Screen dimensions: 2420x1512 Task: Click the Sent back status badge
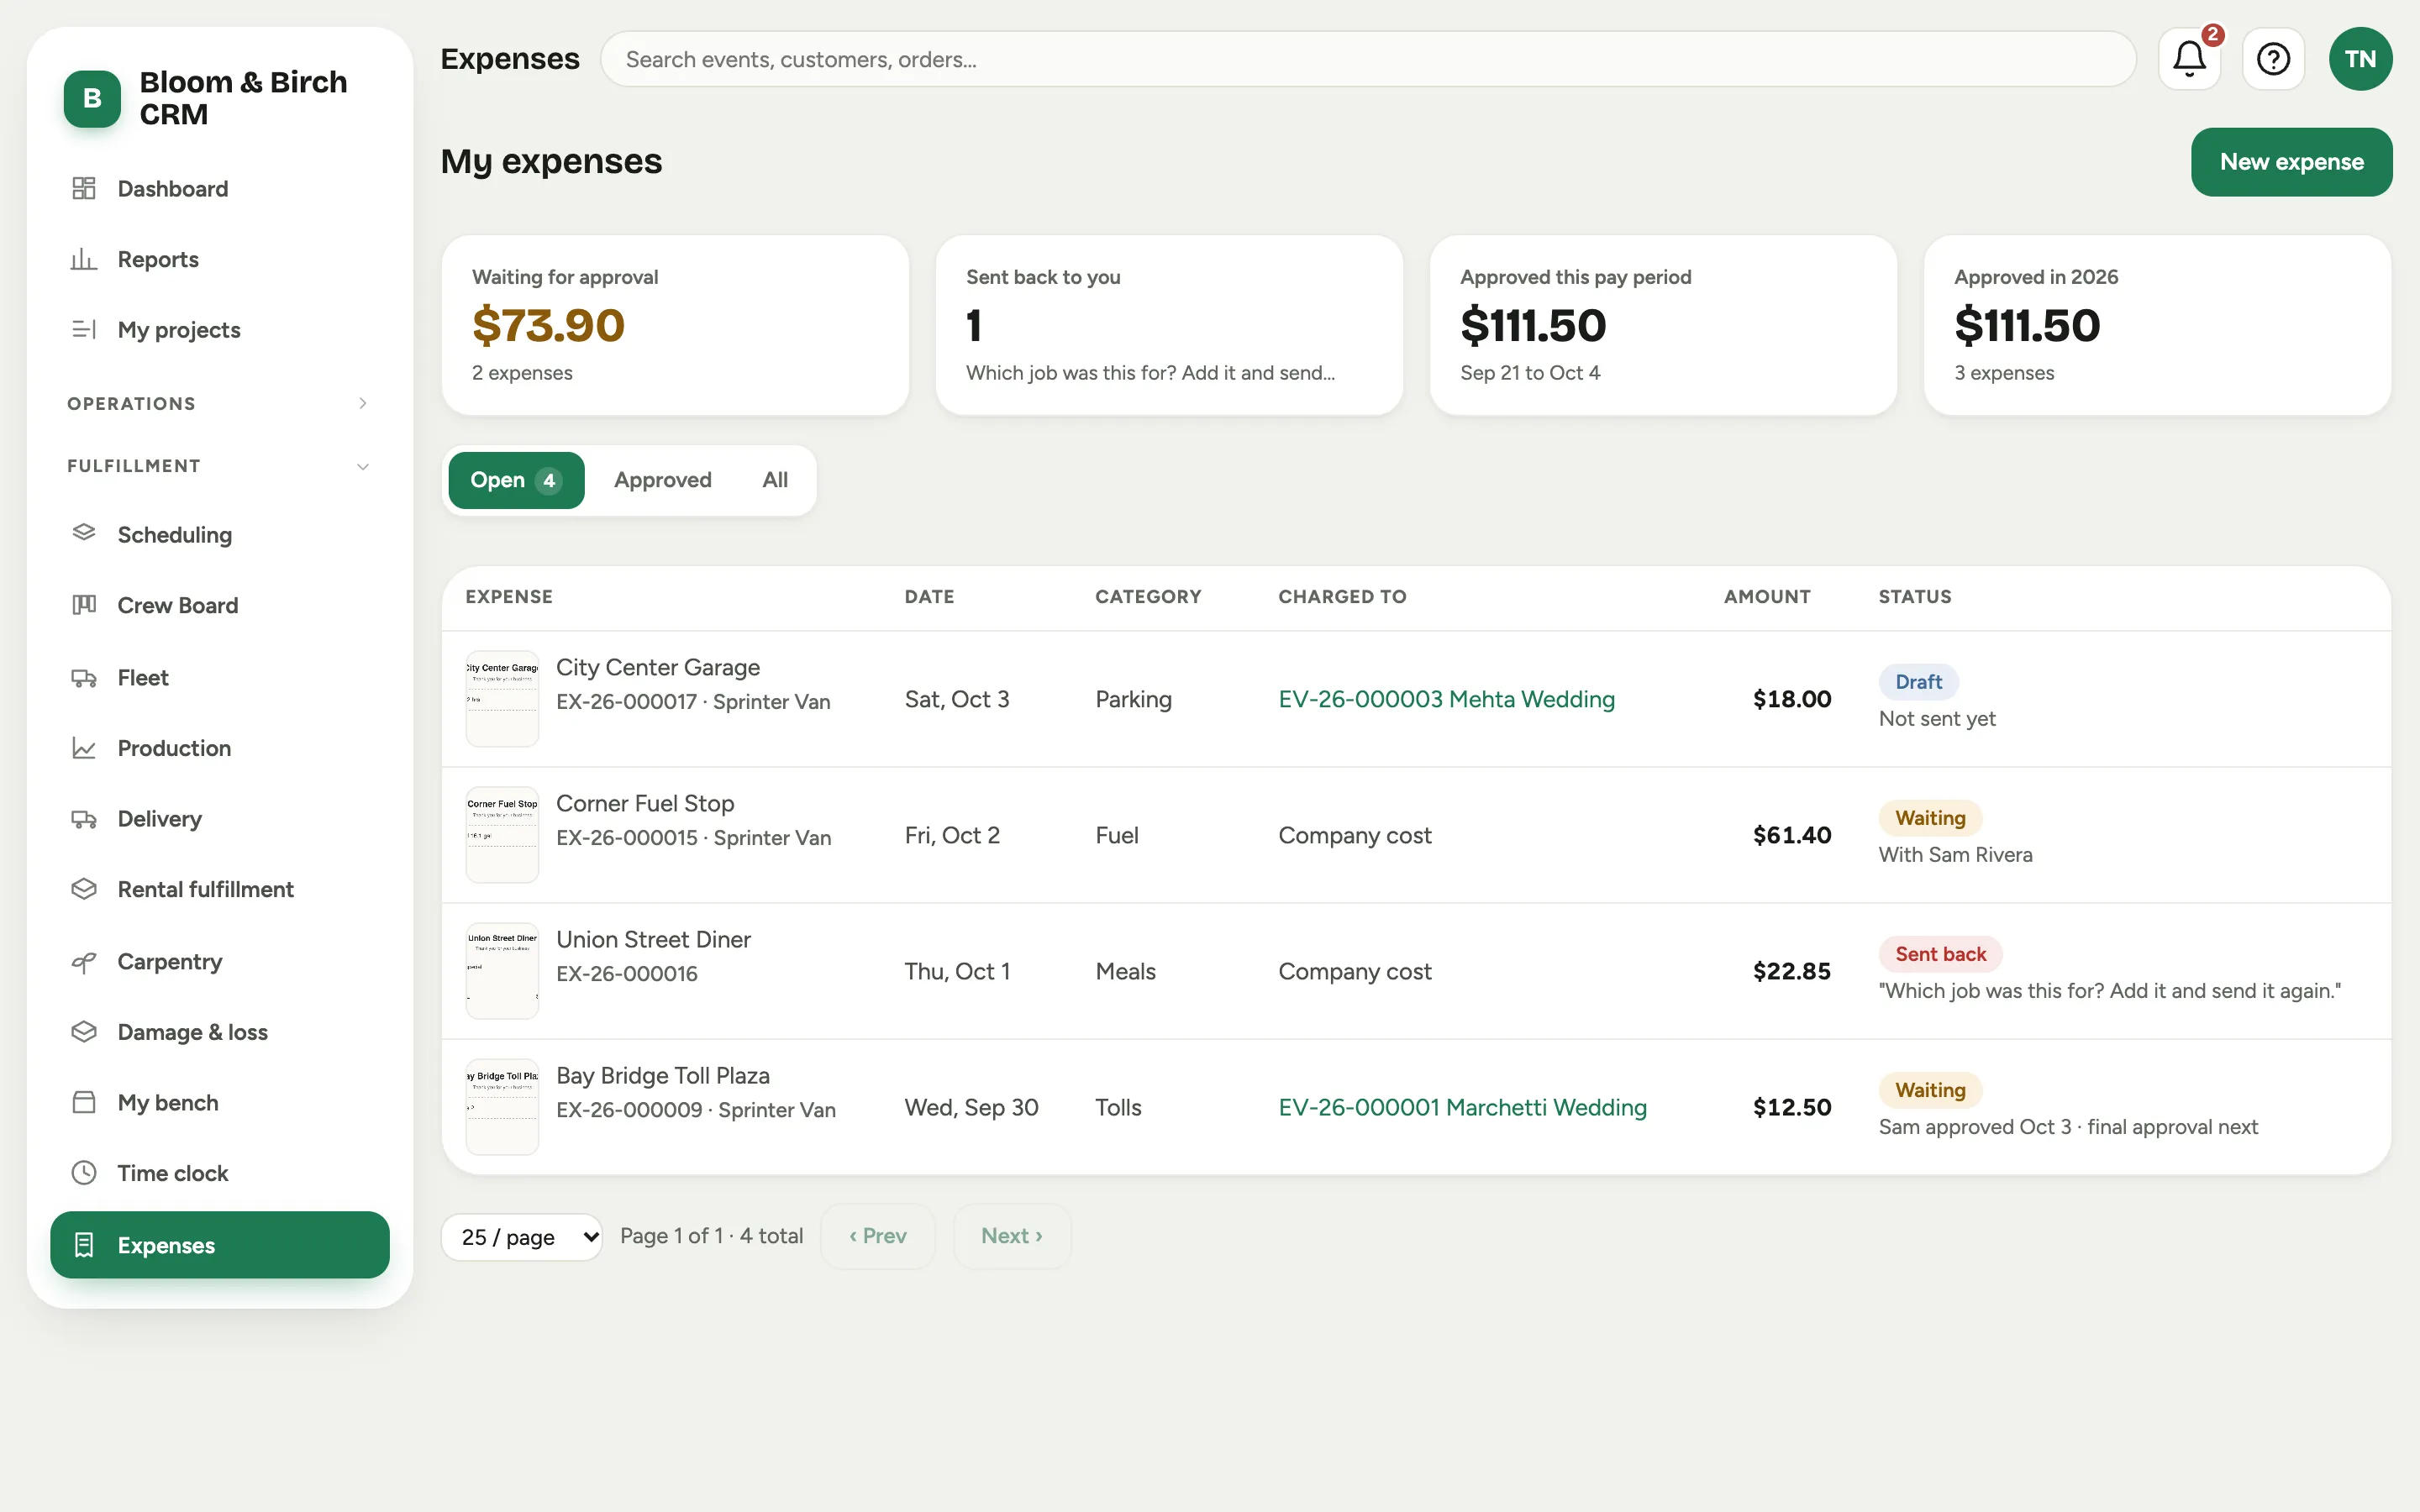[1940, 954]
